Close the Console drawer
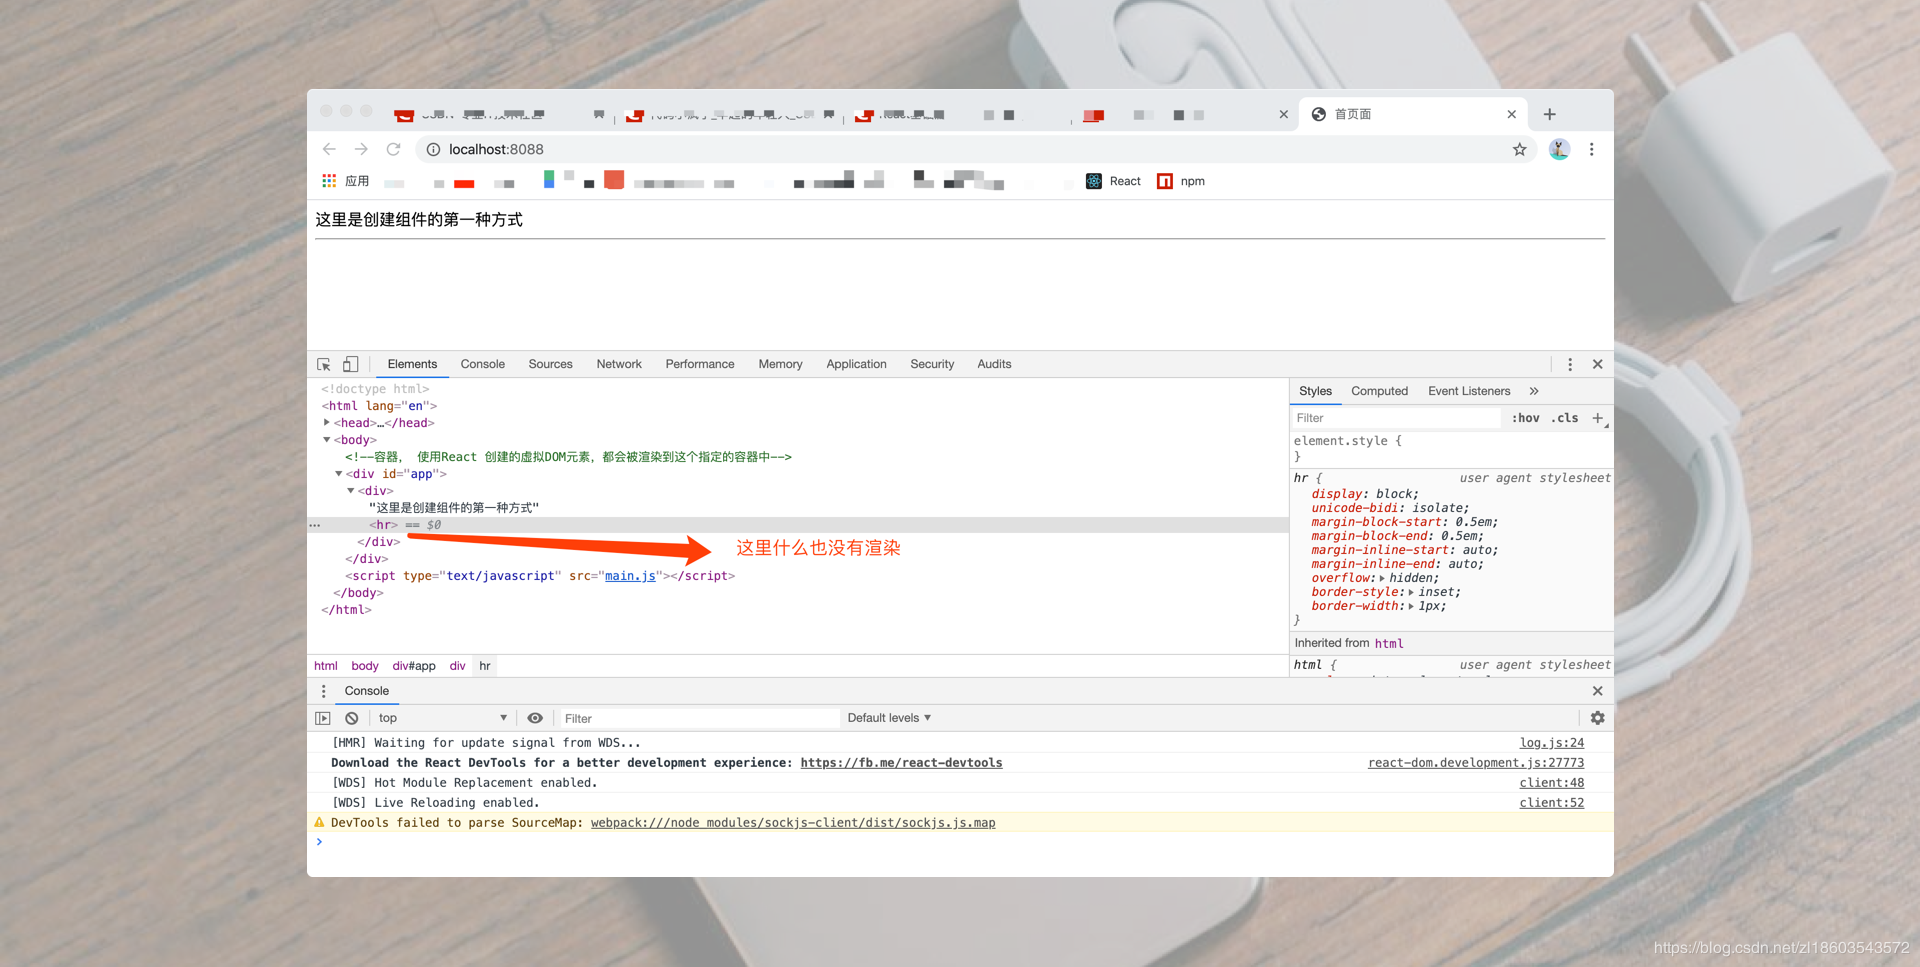 (1598, 691)
